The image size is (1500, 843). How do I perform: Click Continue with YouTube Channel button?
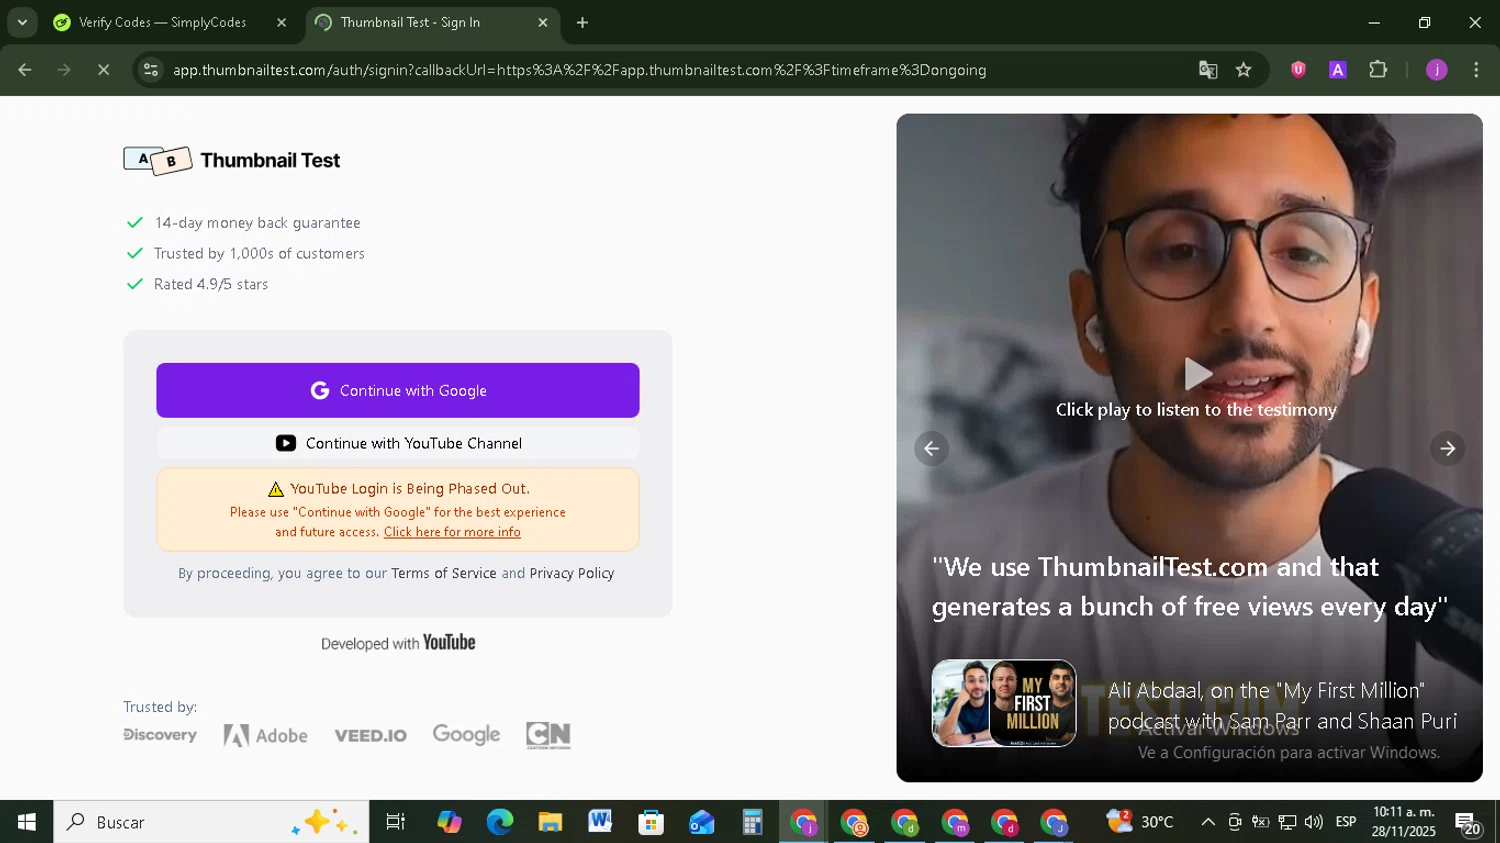(397, 443)
